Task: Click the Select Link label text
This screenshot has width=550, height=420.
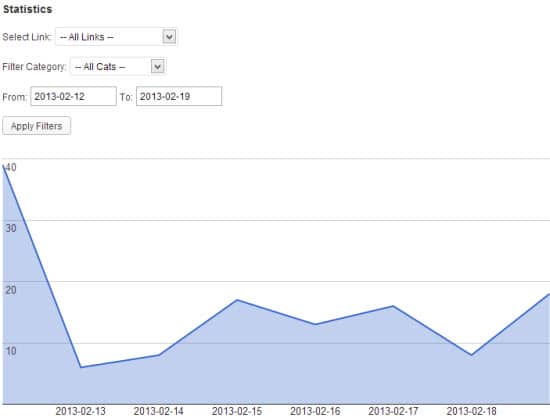Action: [x=27, y=37]
